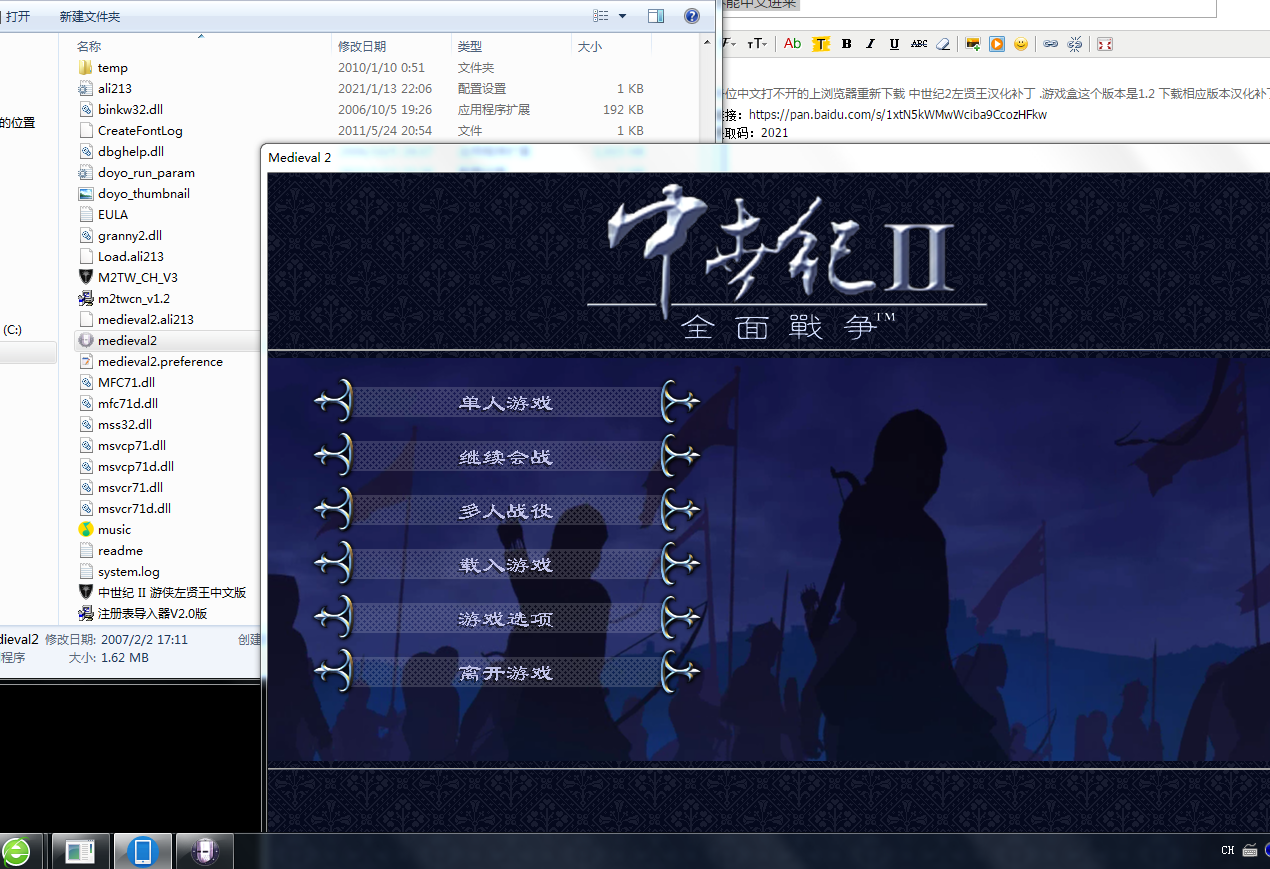Remove link with the broken chain icon

tap(1075, 44)
